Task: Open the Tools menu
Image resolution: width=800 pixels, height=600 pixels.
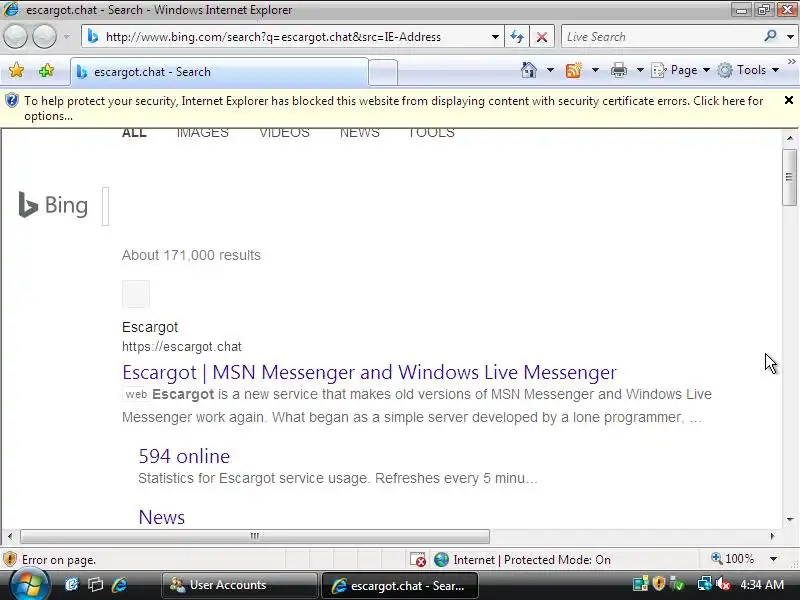Action: (x=748, y=70)
